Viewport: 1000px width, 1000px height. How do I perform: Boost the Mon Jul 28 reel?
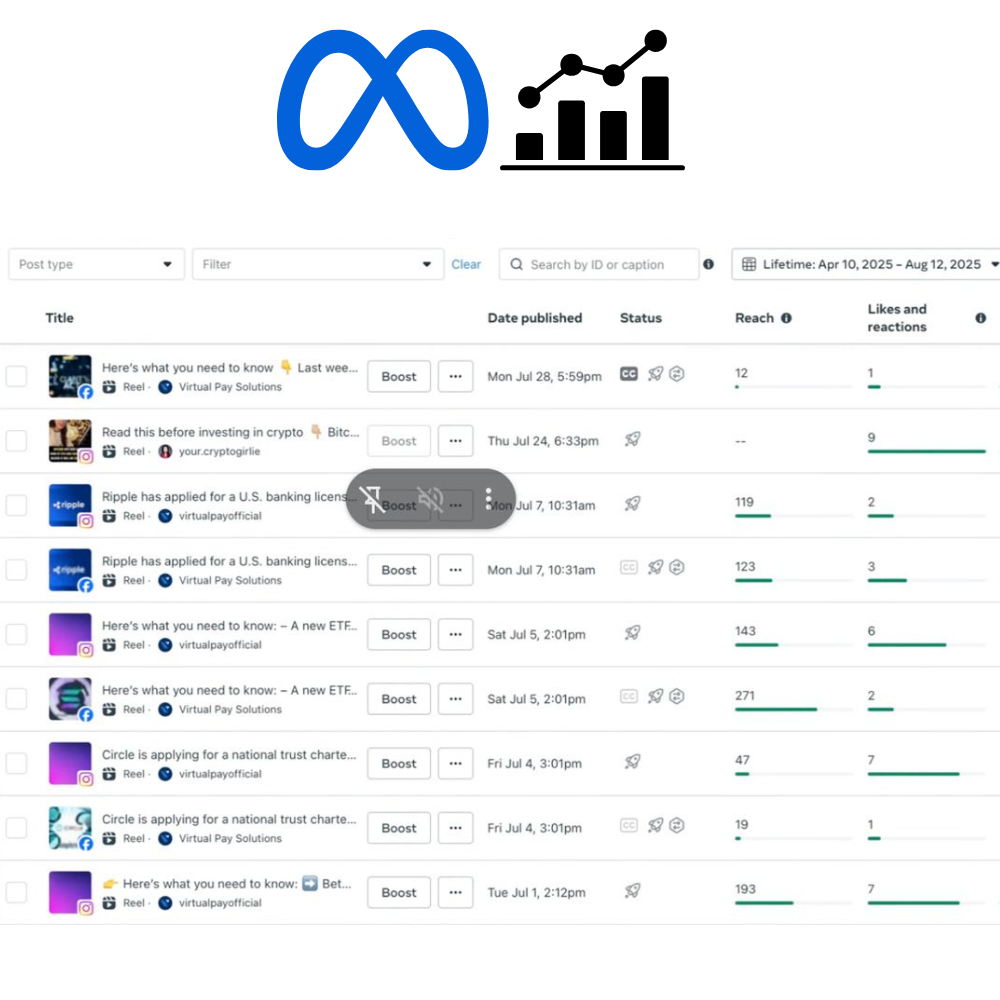pos(399,377)
